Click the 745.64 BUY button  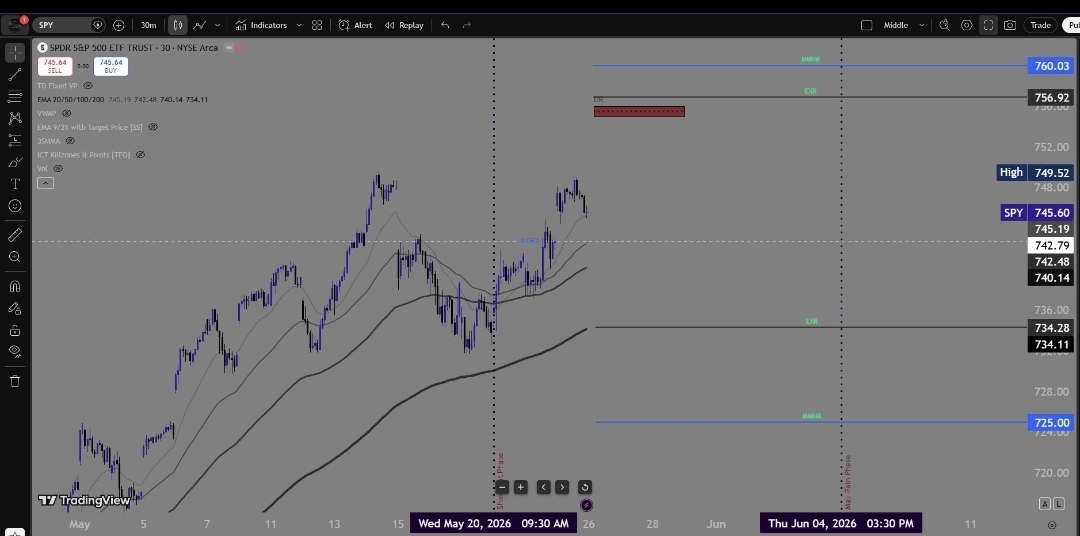point(111,66)
